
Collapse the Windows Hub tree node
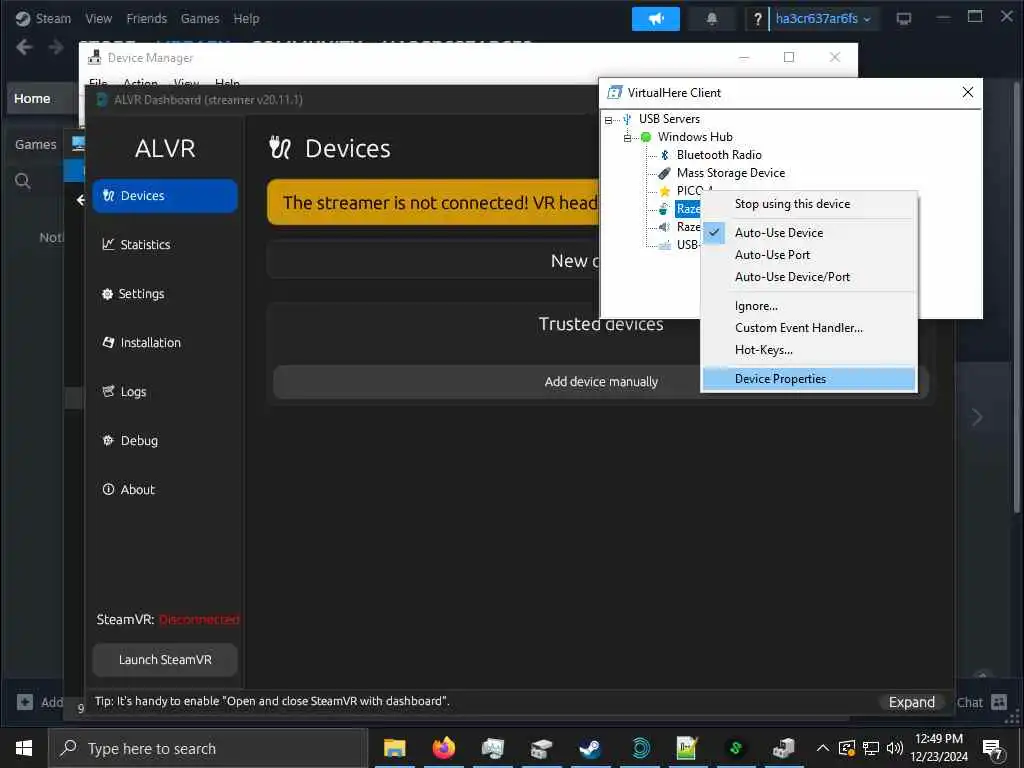(627, 137)
